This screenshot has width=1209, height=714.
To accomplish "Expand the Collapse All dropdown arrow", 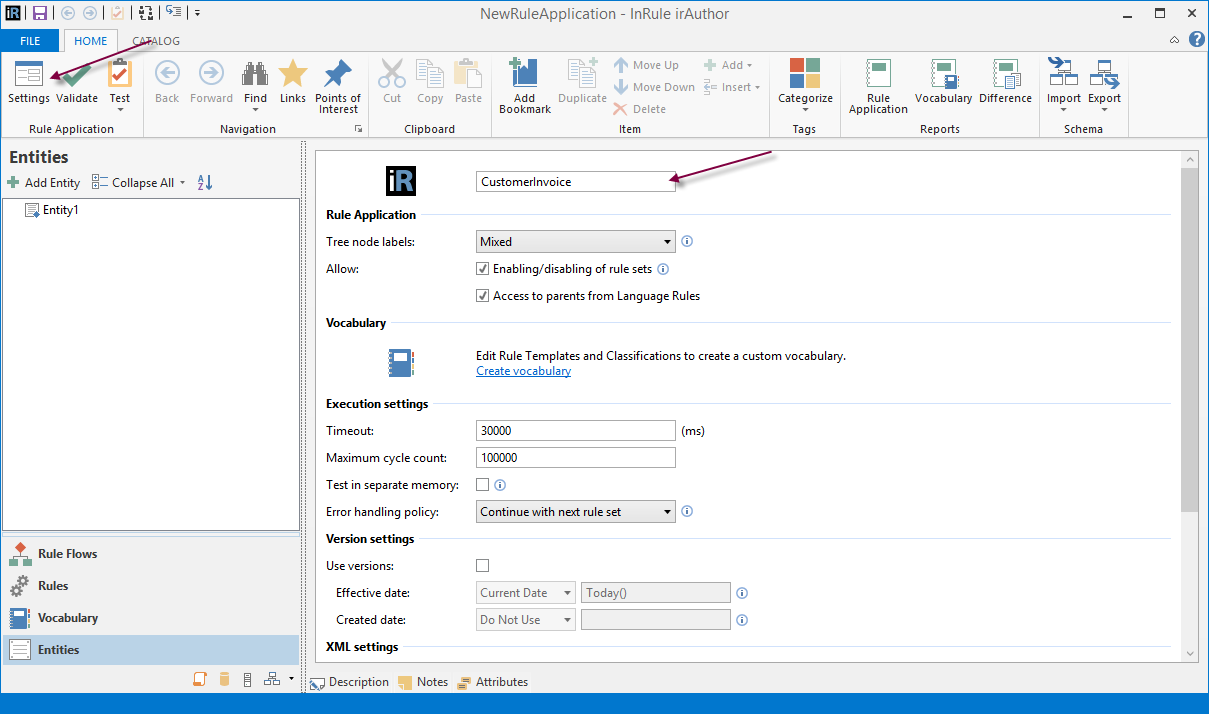I will [x=182, y=183].
